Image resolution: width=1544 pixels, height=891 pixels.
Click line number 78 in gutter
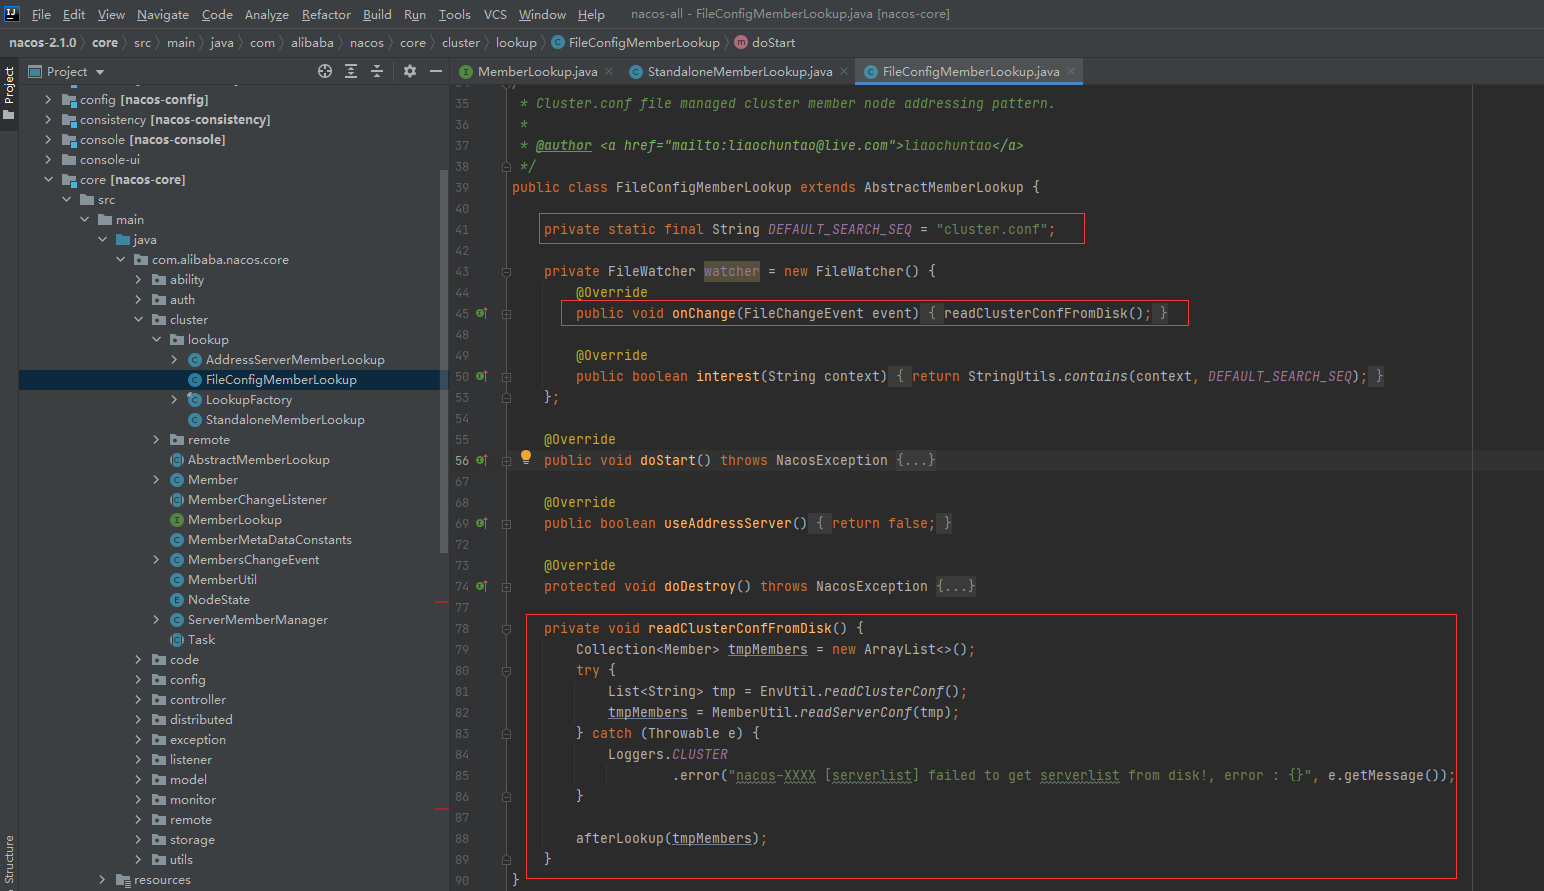click(462, 628)
